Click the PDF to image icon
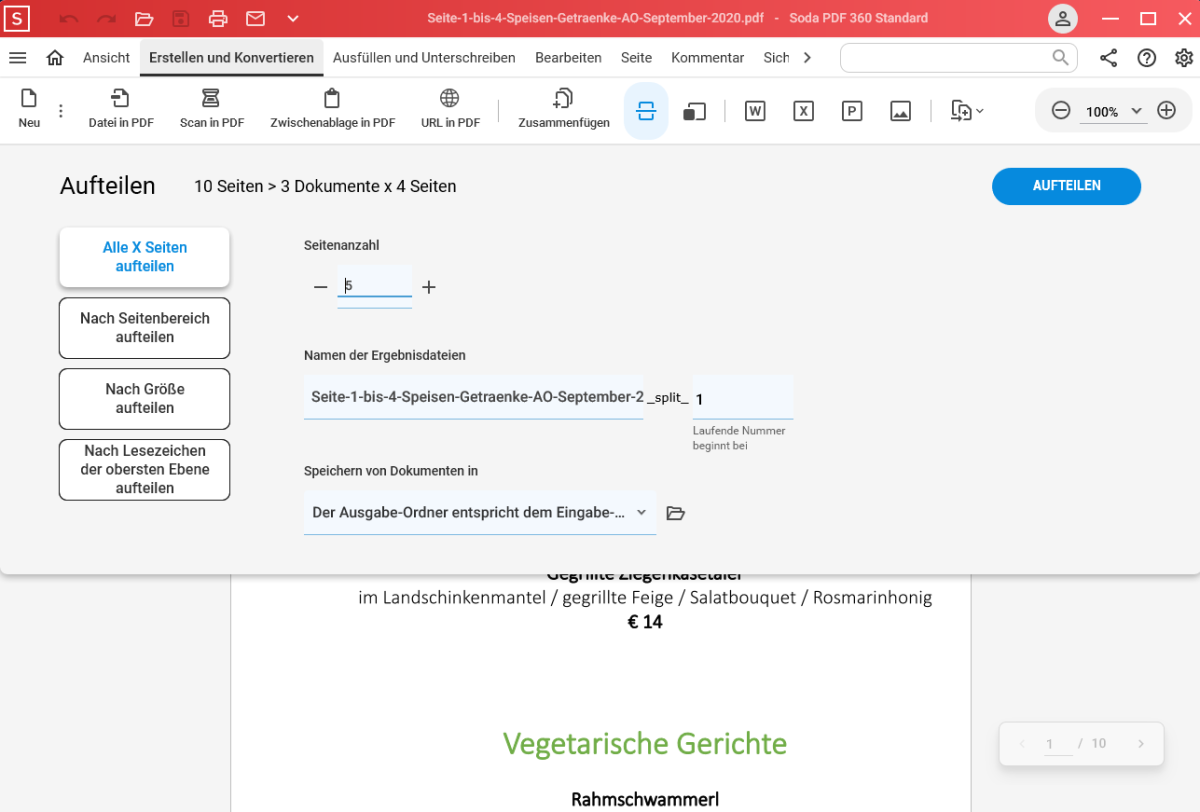Image resolution: width=1200 pixels, height=812 pixels. click(900, 111)
